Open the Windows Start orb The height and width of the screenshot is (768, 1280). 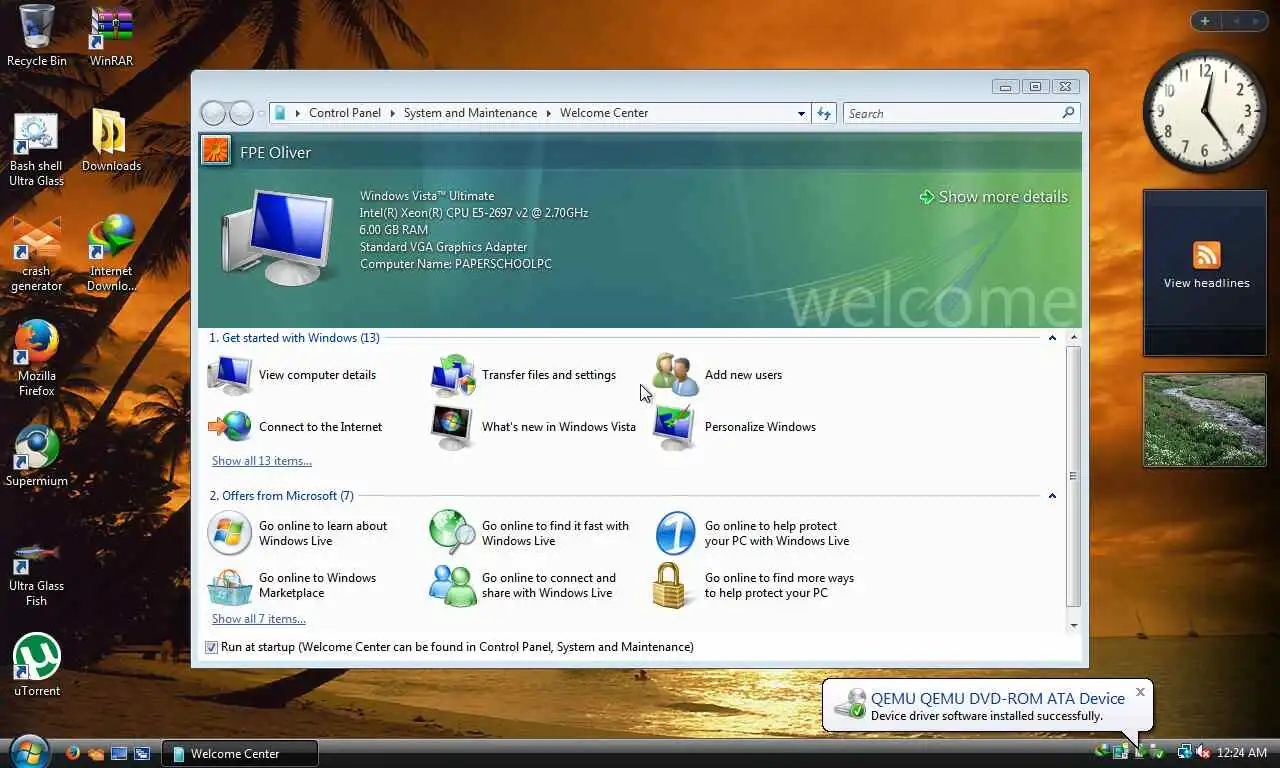[x=29, y=751]
